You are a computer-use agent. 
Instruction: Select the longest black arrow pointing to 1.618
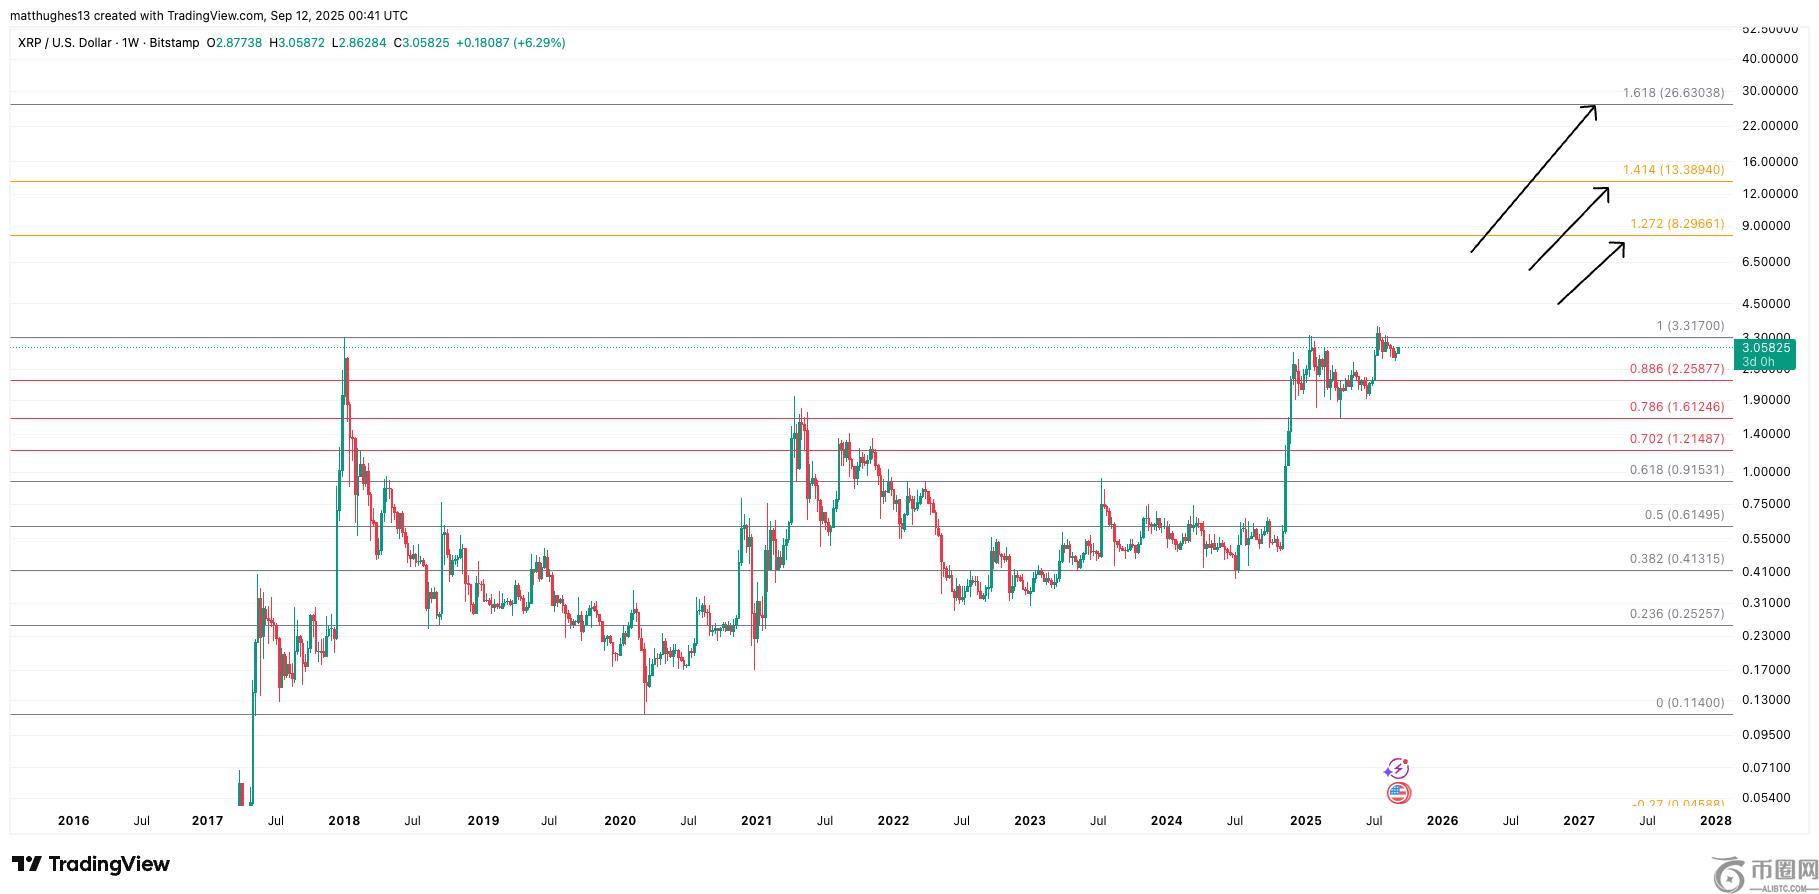pos(1533,178)
